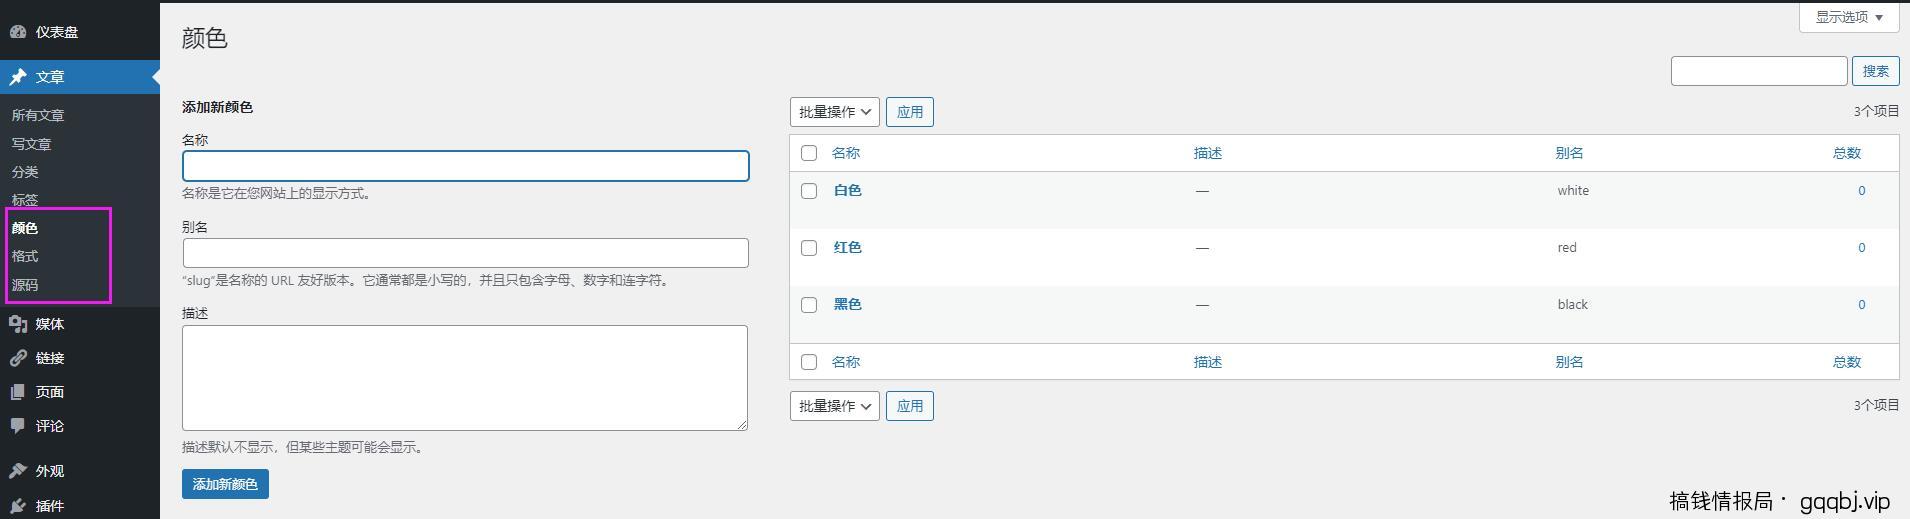Open 写文章 submenu item
Viewport: 1910px width, 519px height.
point(31,144)
